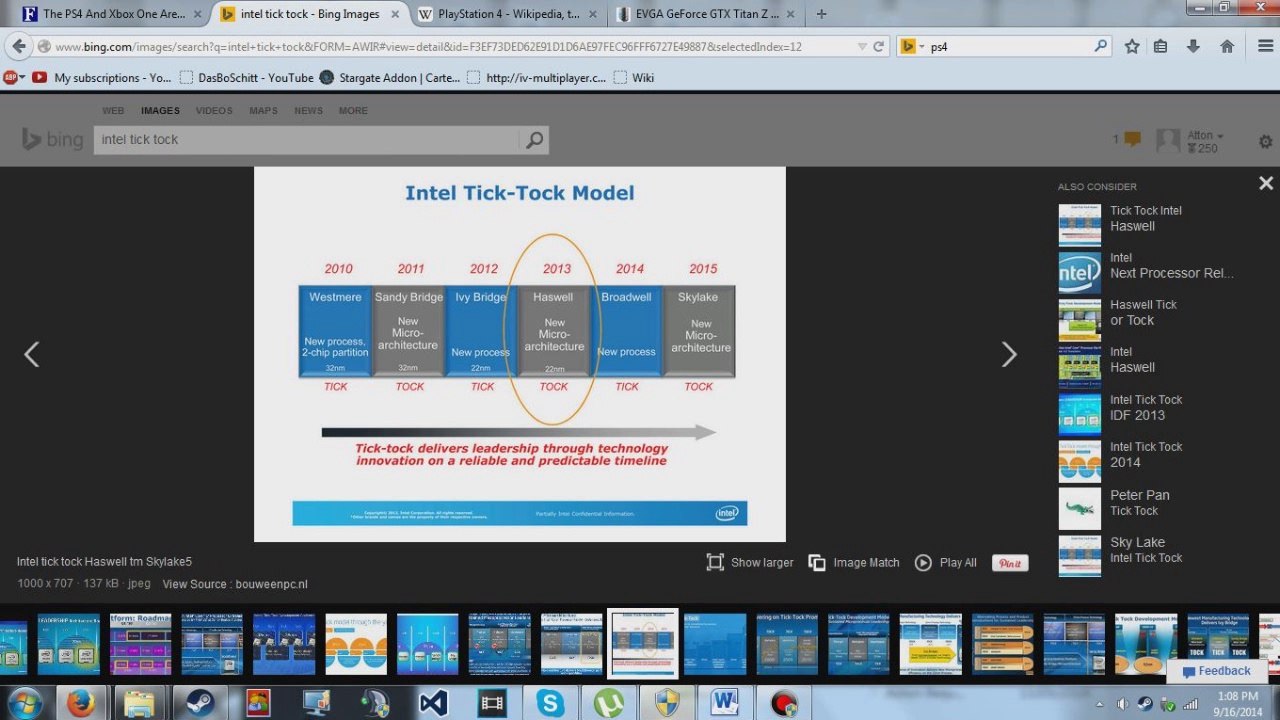
Task: Show the previous image with the left arrow
Action: tap(32, 354)
